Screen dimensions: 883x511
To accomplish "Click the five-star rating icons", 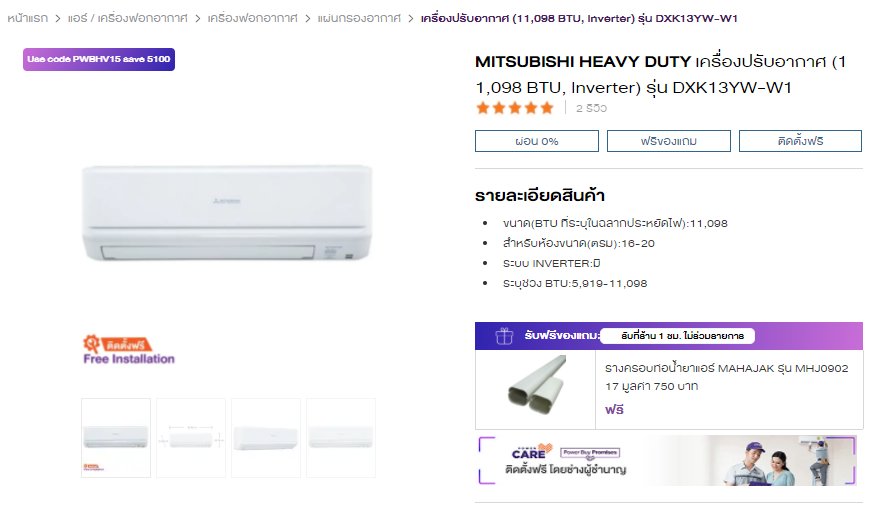I will tap(515, 108).
